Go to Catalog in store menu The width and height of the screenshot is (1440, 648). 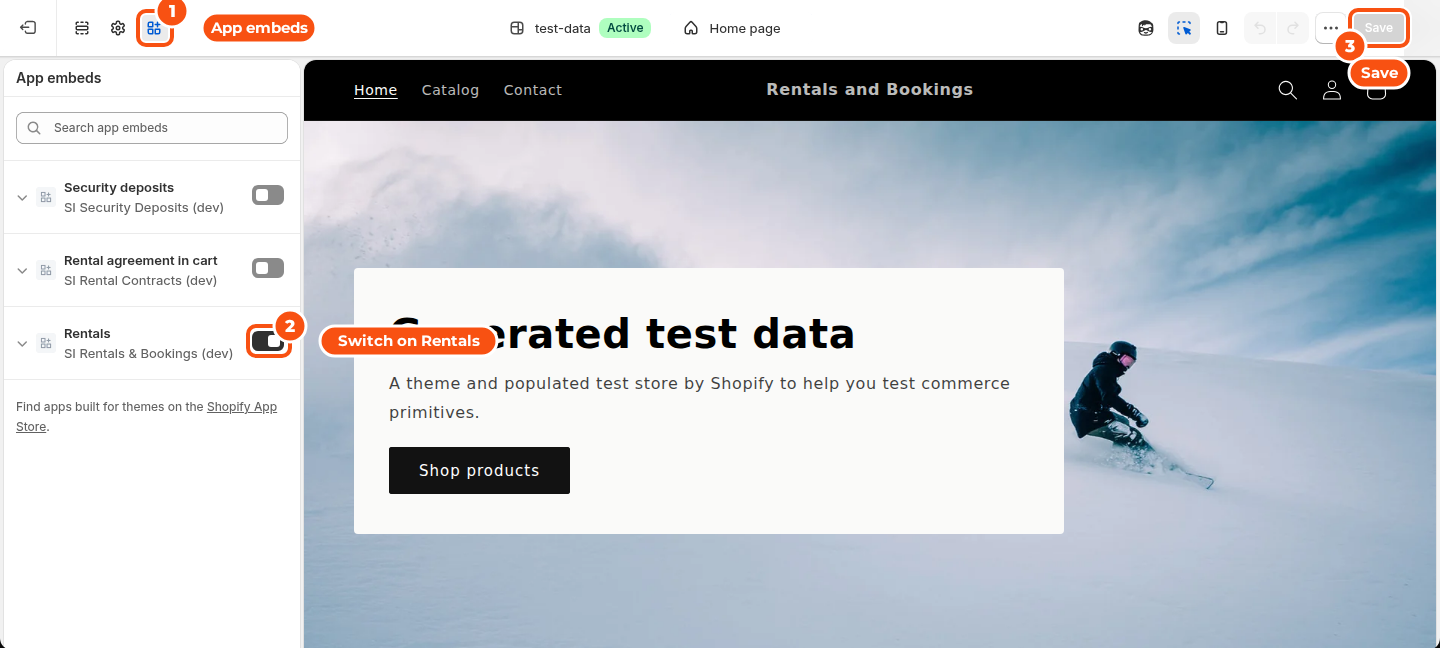point(450,90)
